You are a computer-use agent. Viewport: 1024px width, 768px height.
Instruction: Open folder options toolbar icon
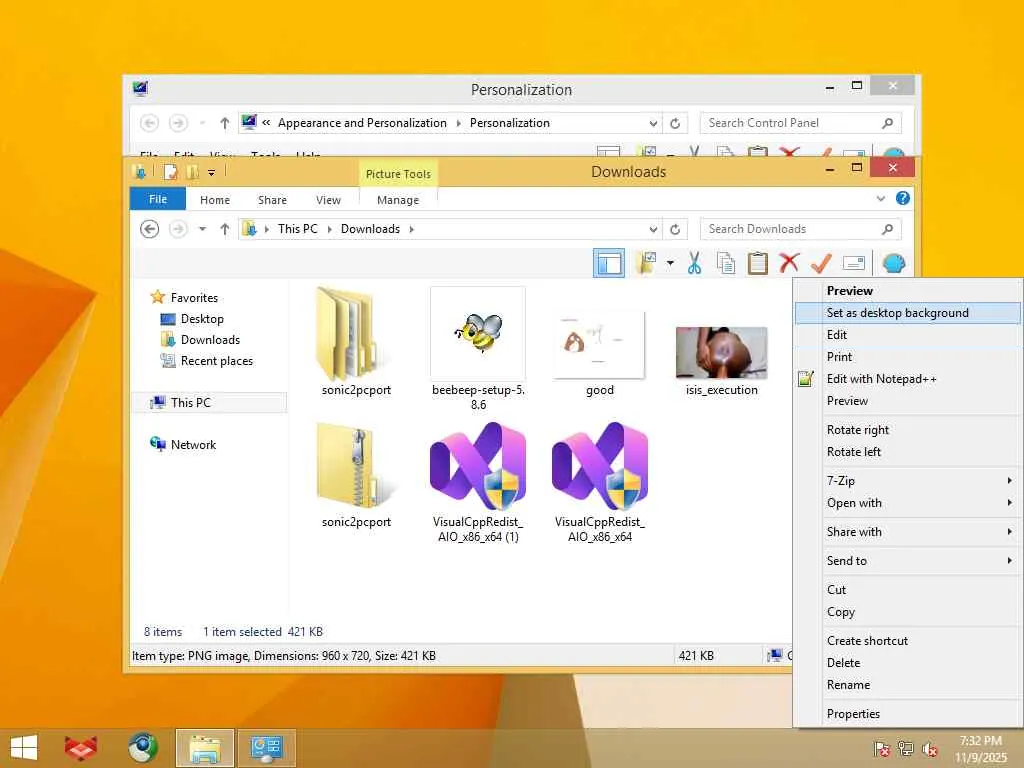click(x=647, y=263)
